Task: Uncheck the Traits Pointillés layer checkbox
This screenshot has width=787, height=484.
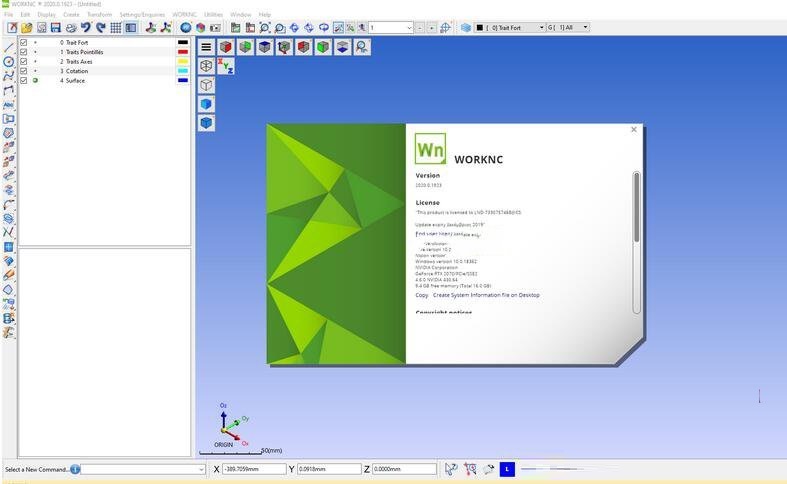Action: click(24, 52)
